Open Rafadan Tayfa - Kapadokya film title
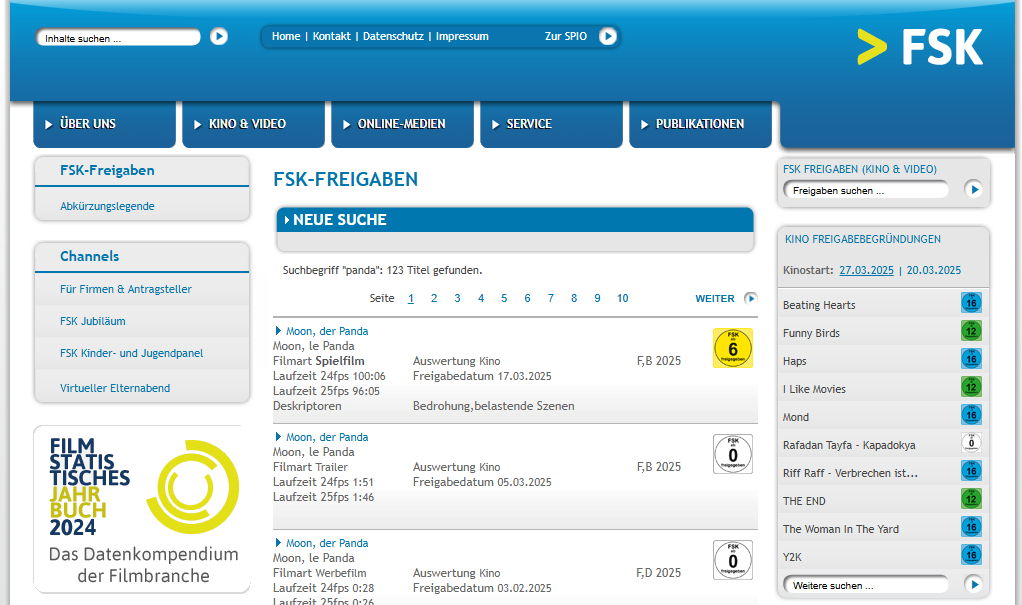The height and width of the screenshot is (605, 1022). pyautogui.click(x=849, y=445)
